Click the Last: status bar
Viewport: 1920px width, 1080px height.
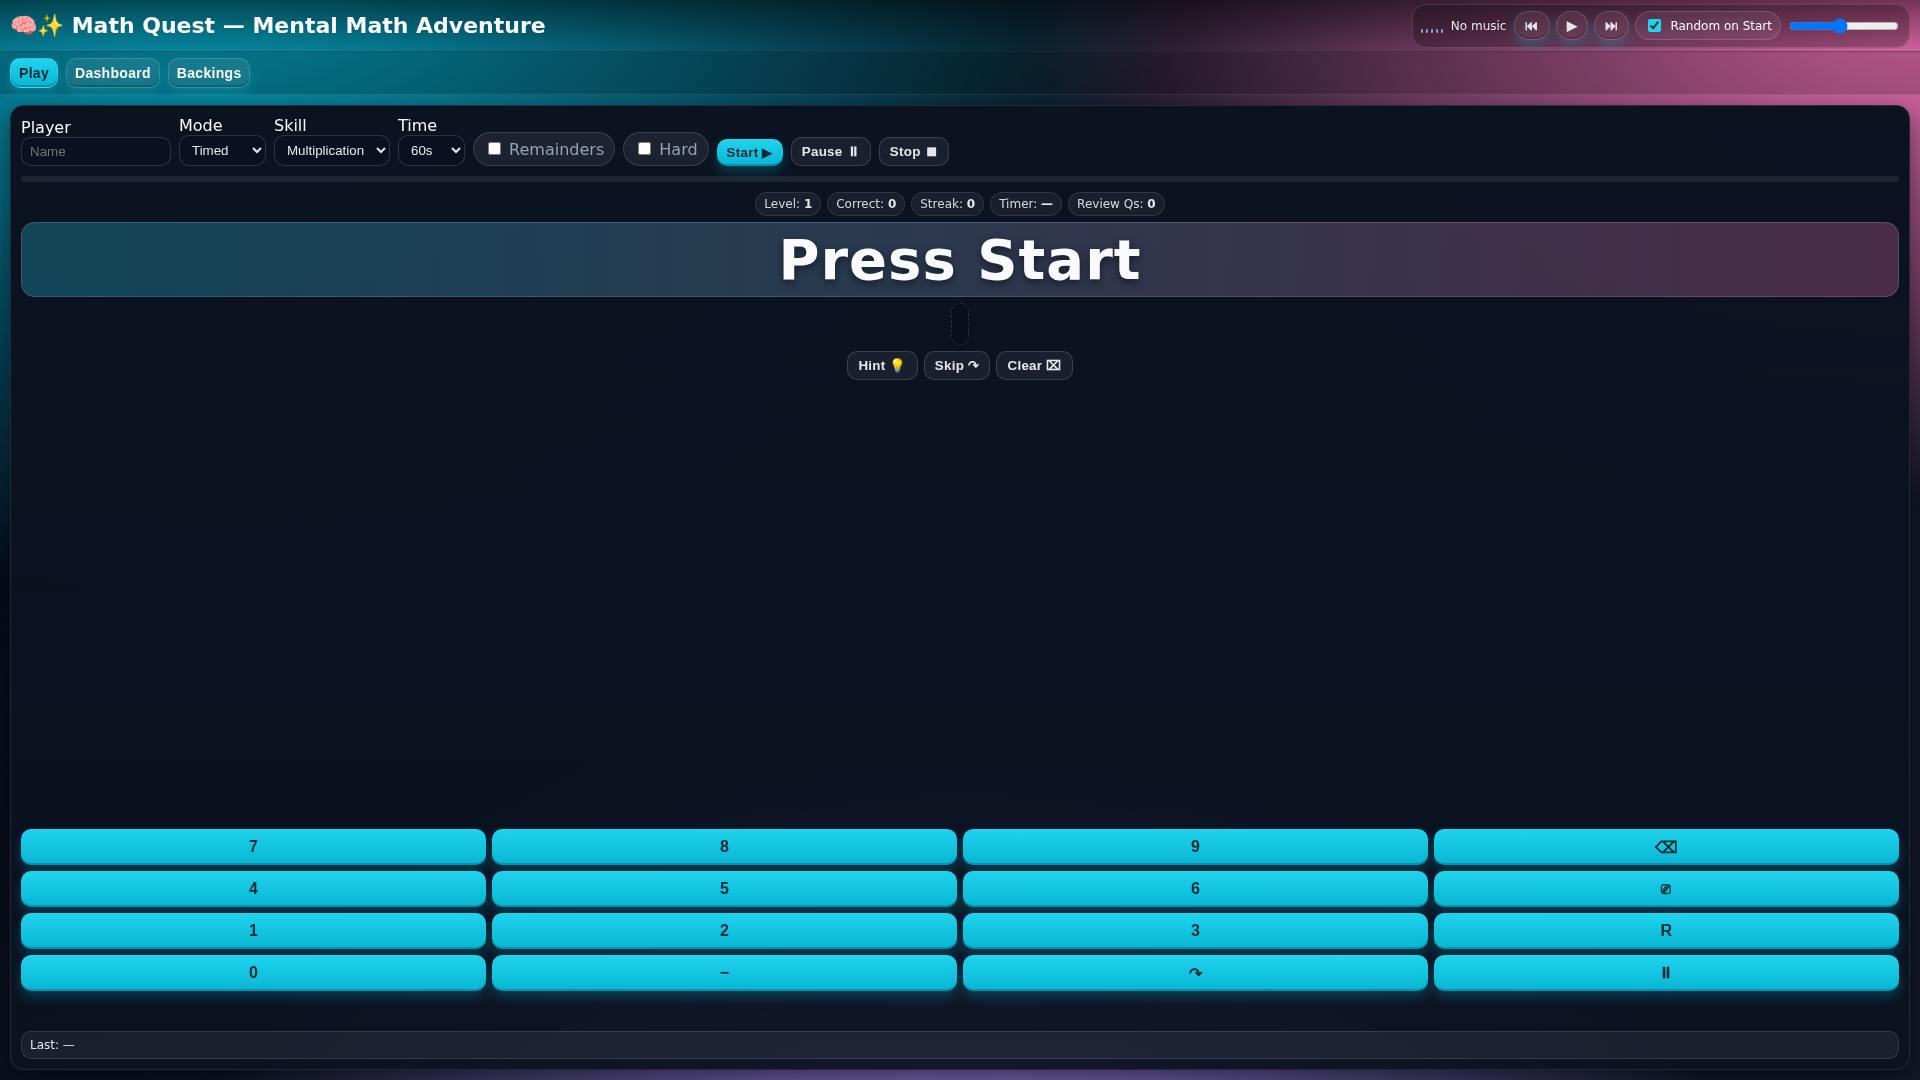pos(960,1045)
